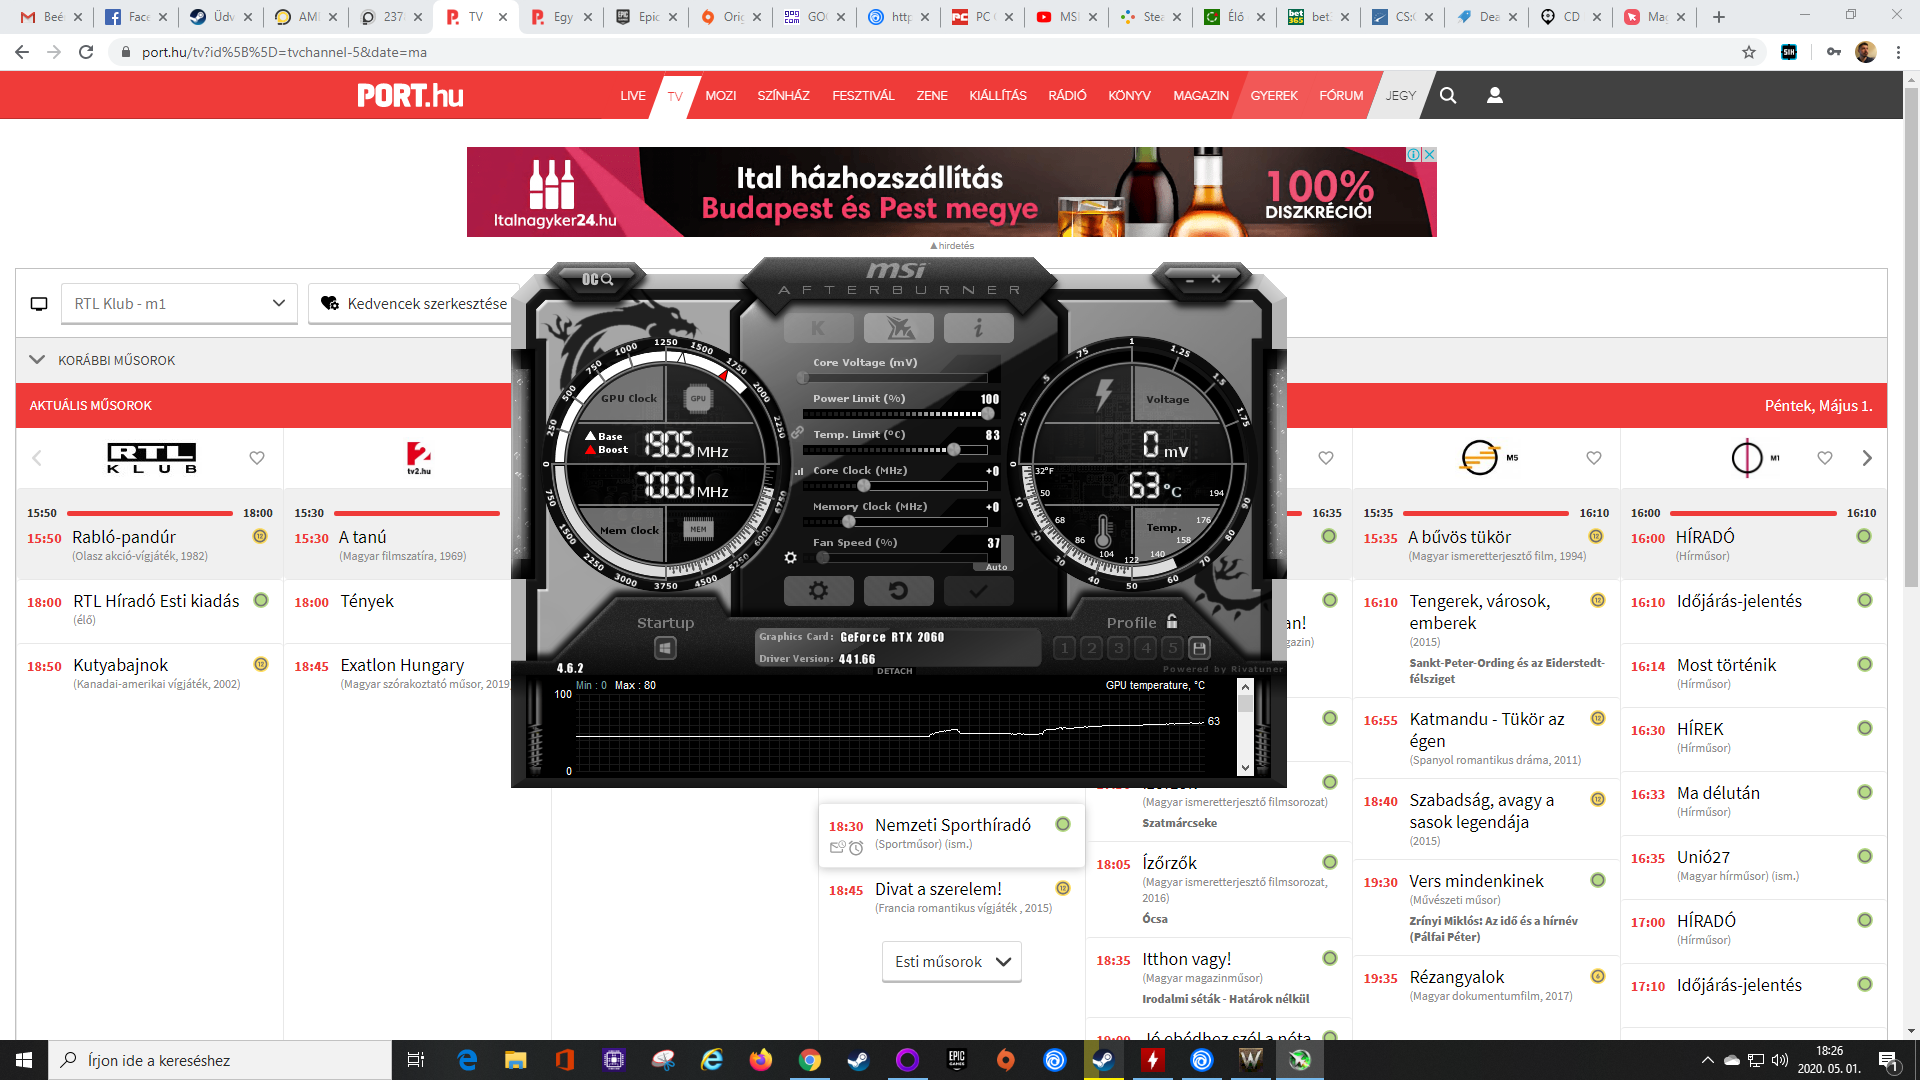Image resolution: width=1920 pixels, height=1080 pixels.
Task: Click the Windows search box
Action: coord(220,1060)
